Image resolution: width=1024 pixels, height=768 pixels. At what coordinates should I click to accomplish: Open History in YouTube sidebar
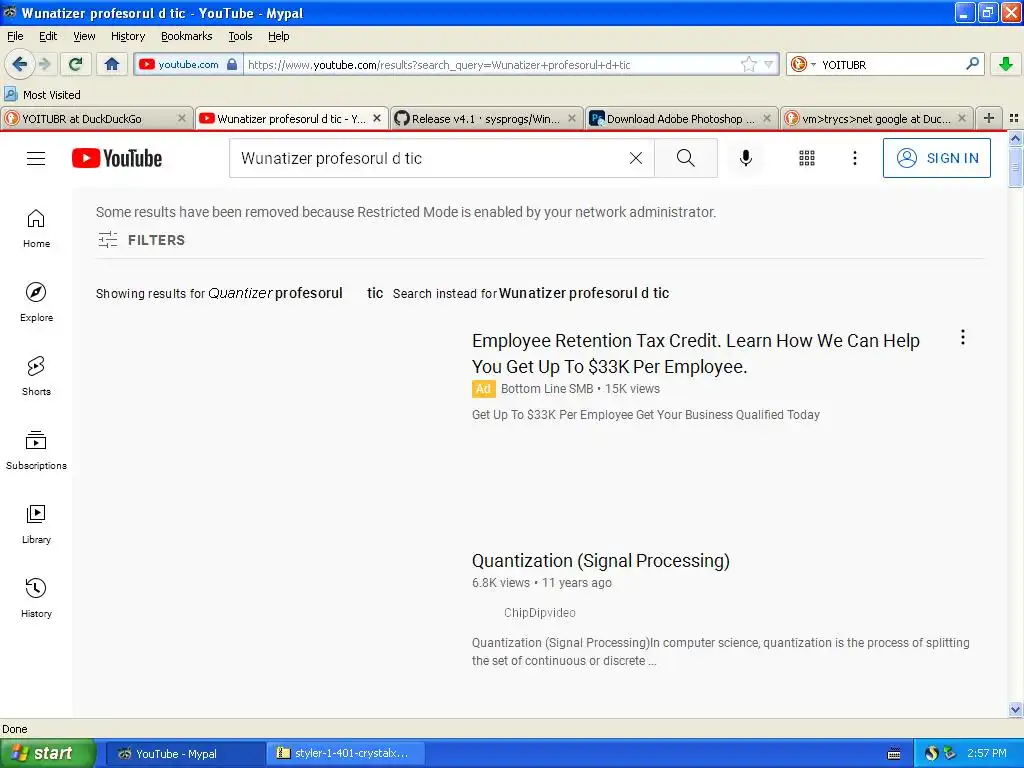[36, 598]
